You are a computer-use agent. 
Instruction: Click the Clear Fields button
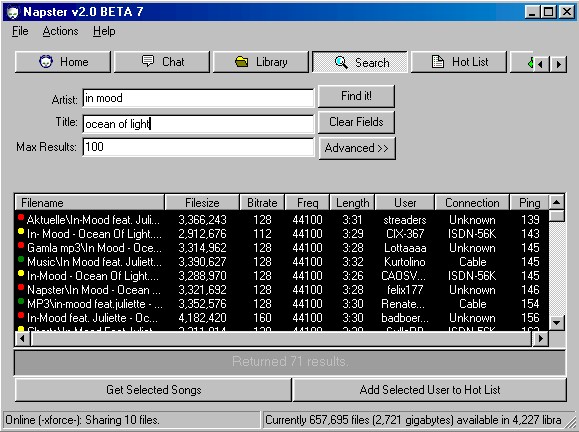coord(356,122)
